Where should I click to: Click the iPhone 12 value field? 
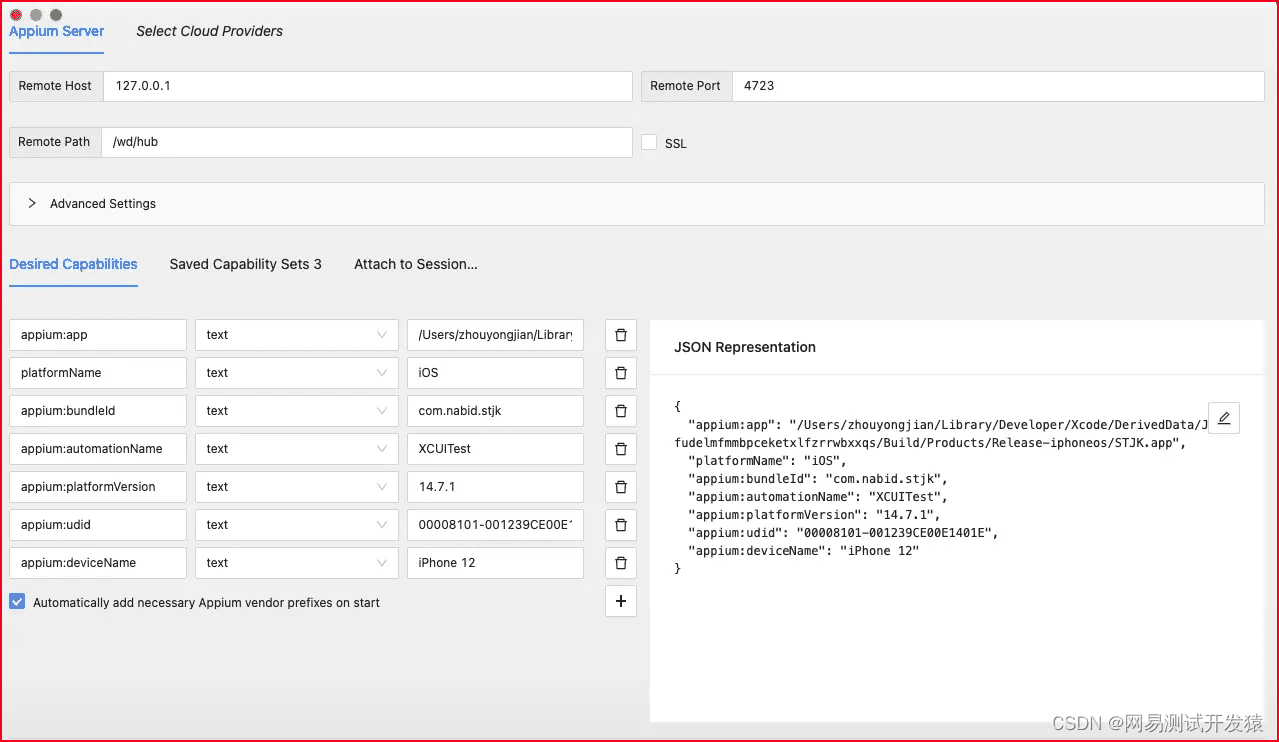tap(495, 563)
